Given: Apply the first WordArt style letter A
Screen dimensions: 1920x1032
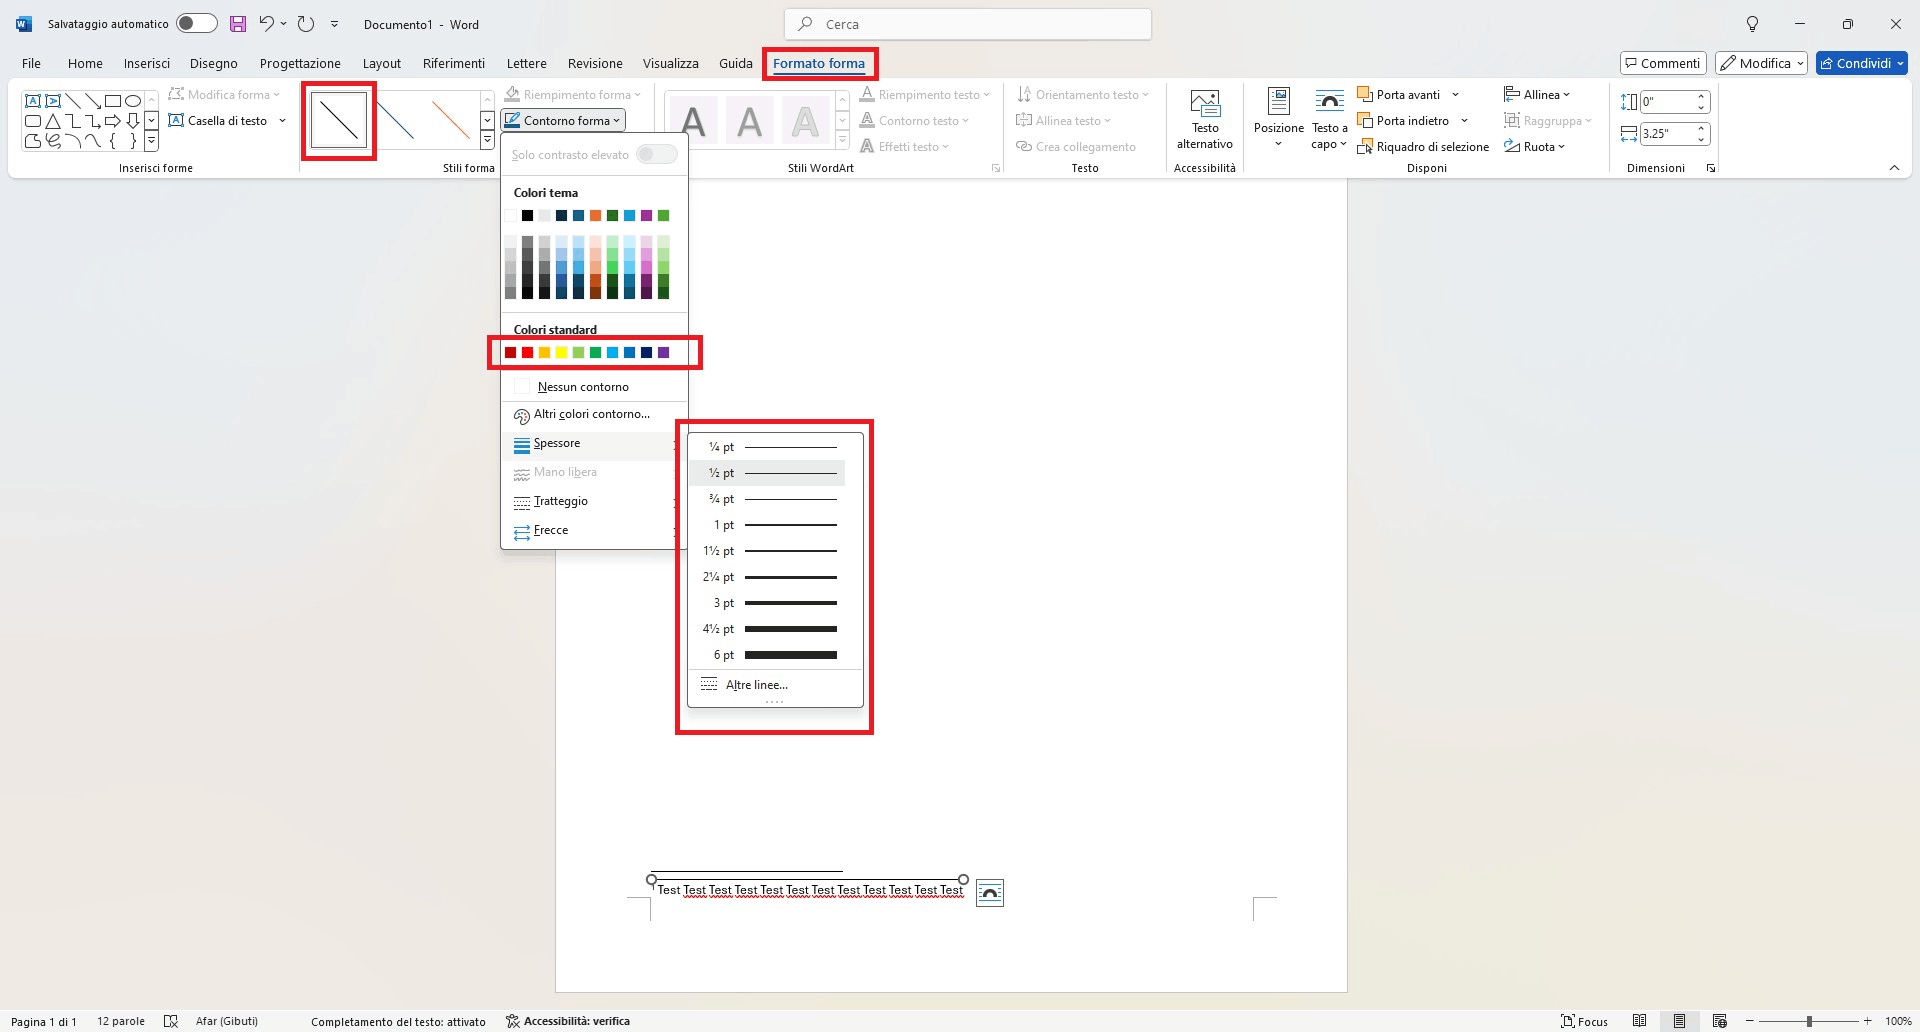Looking at the screenshot, I should [693, 121].
